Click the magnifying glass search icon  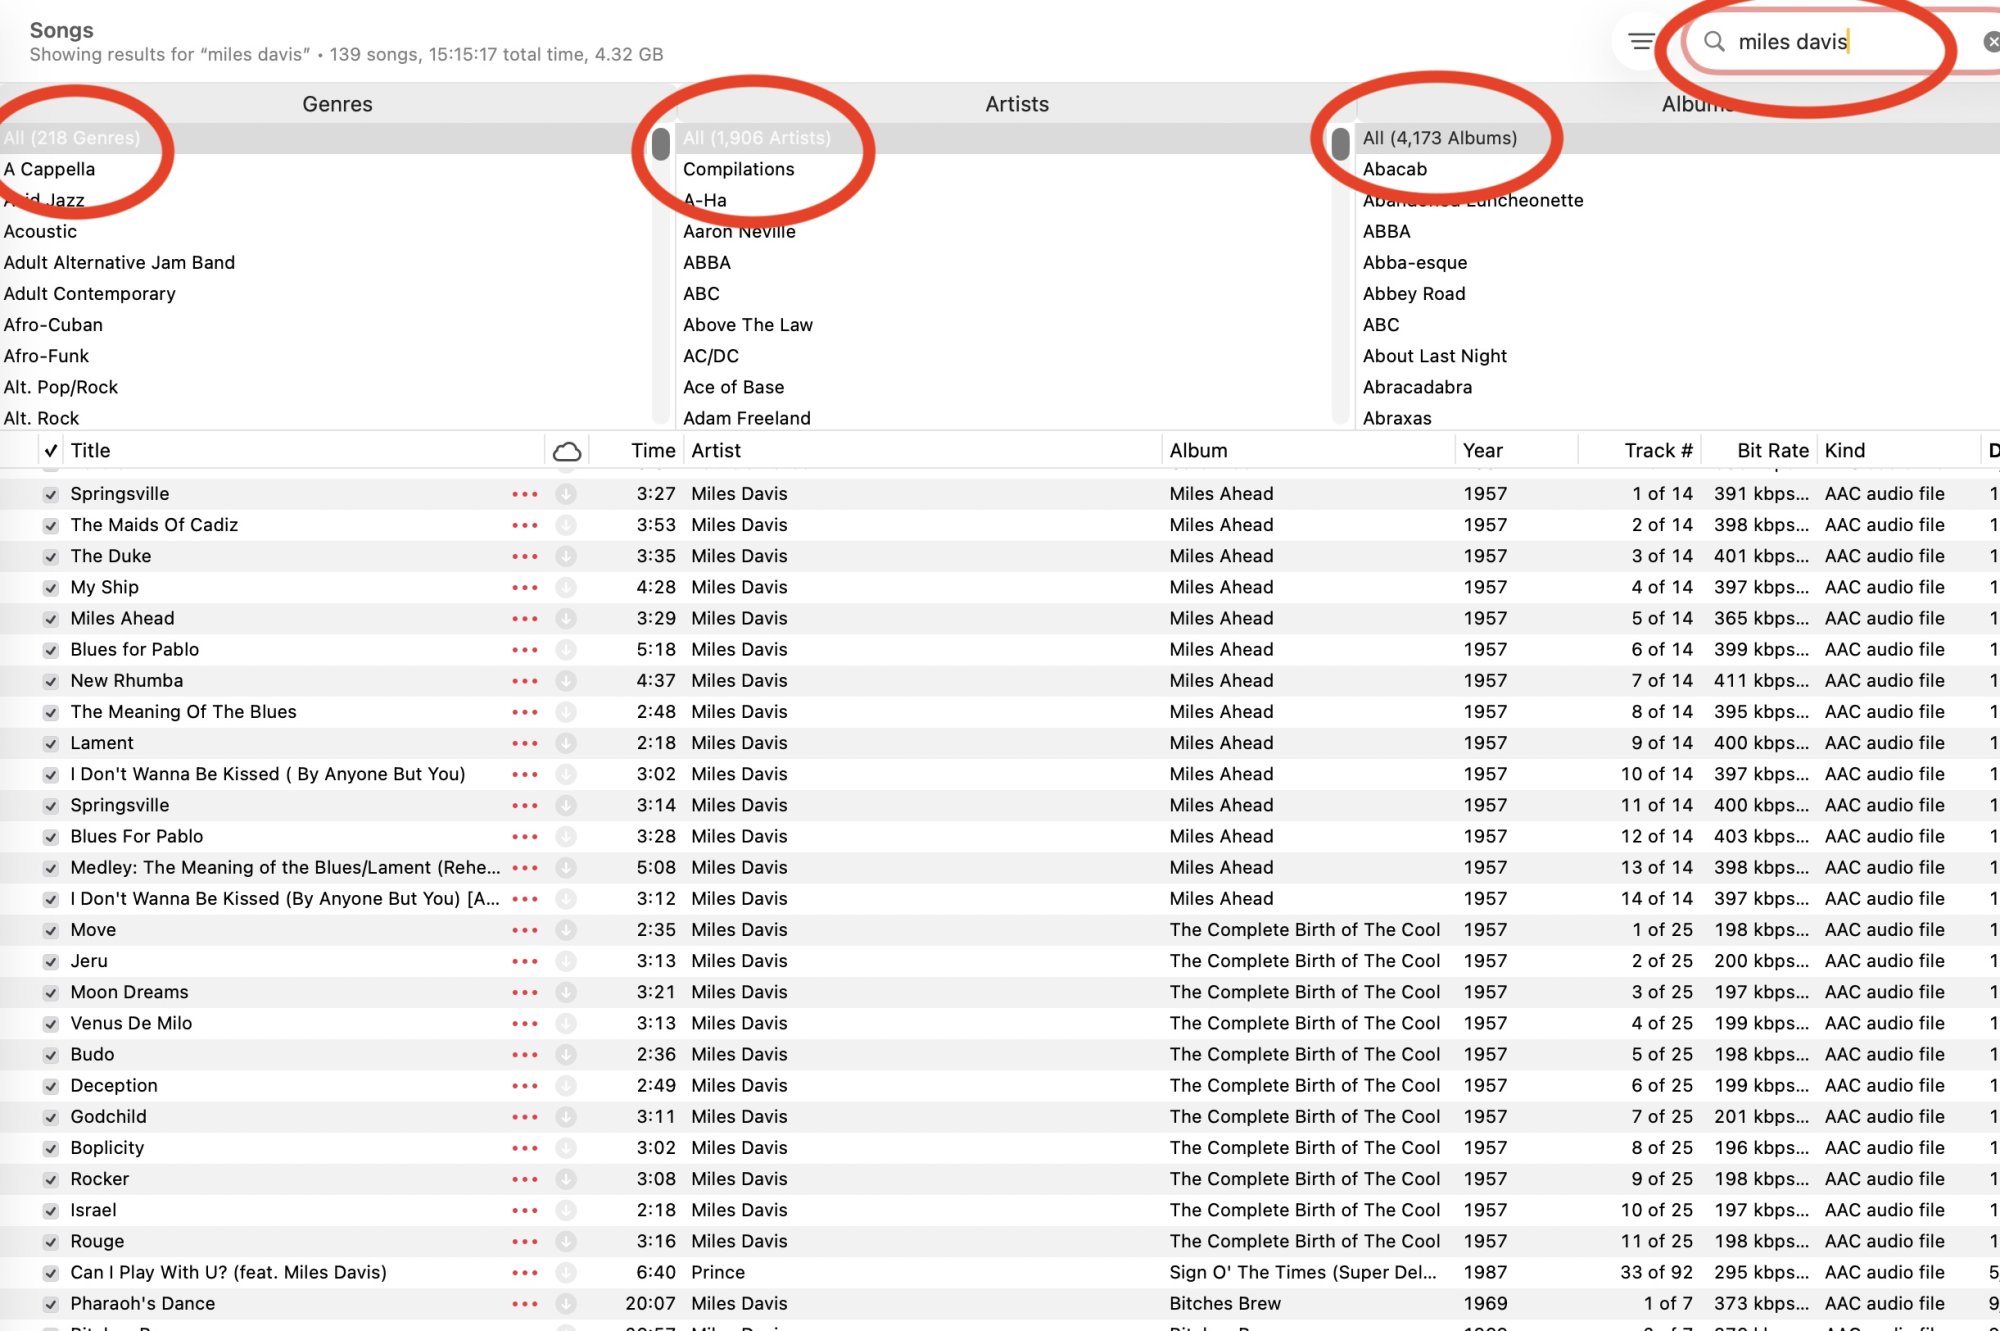(x=1714, y=41)
